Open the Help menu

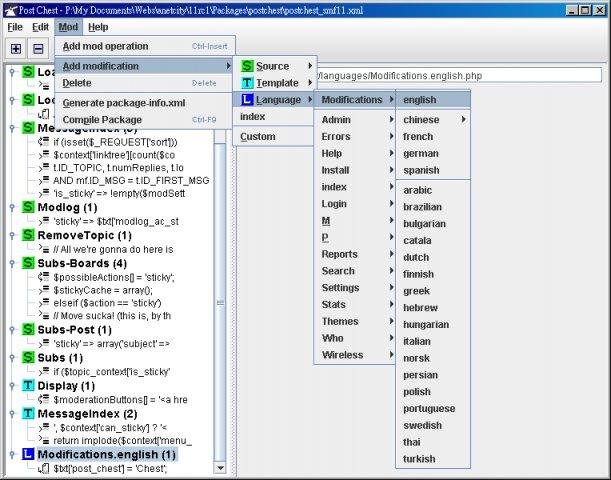[x=98, y=27]
